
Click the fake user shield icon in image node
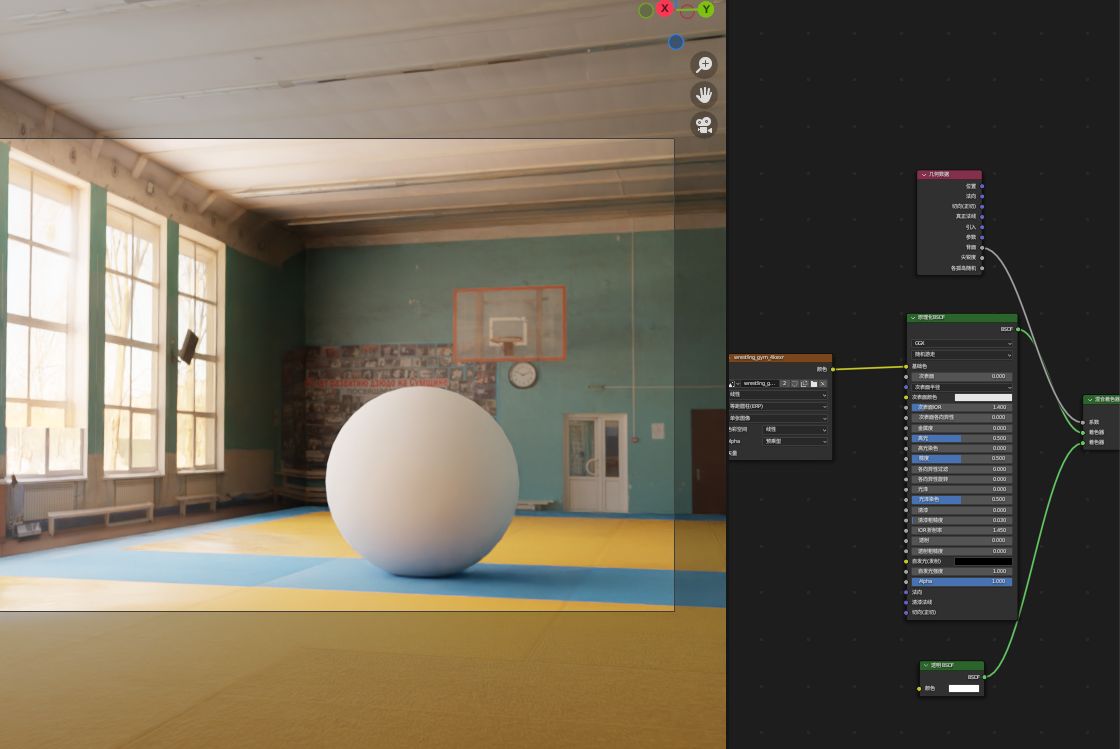click(x=794, y=383)
